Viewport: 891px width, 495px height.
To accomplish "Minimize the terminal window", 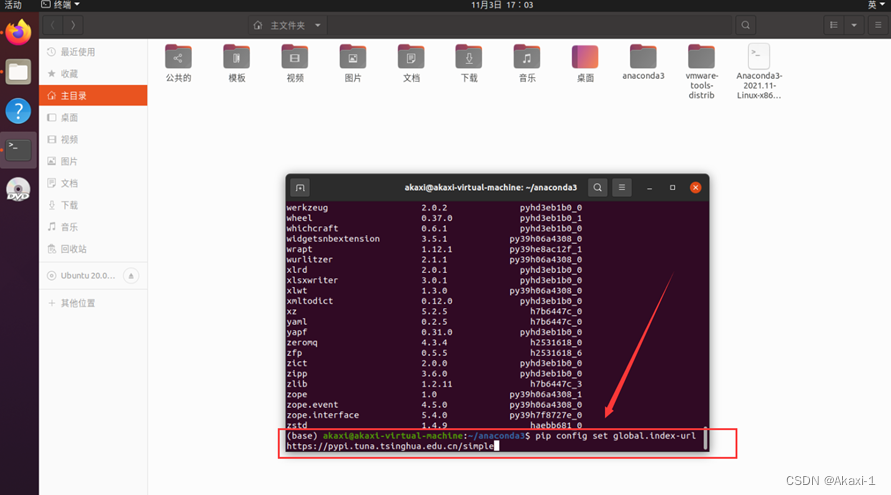I will [649, 188].
